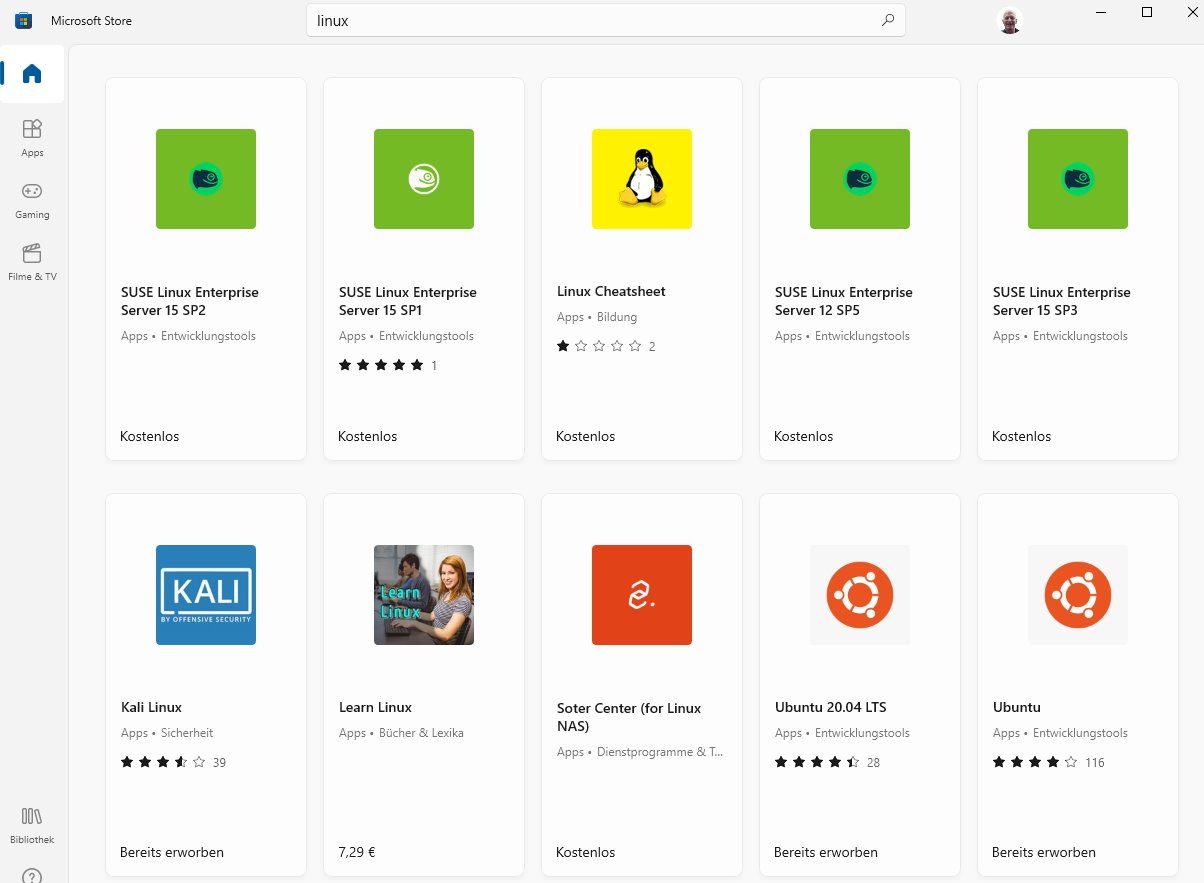Open the Help question mark icon
Screen dimensions: 1204x883
click(x=32, y=876)
